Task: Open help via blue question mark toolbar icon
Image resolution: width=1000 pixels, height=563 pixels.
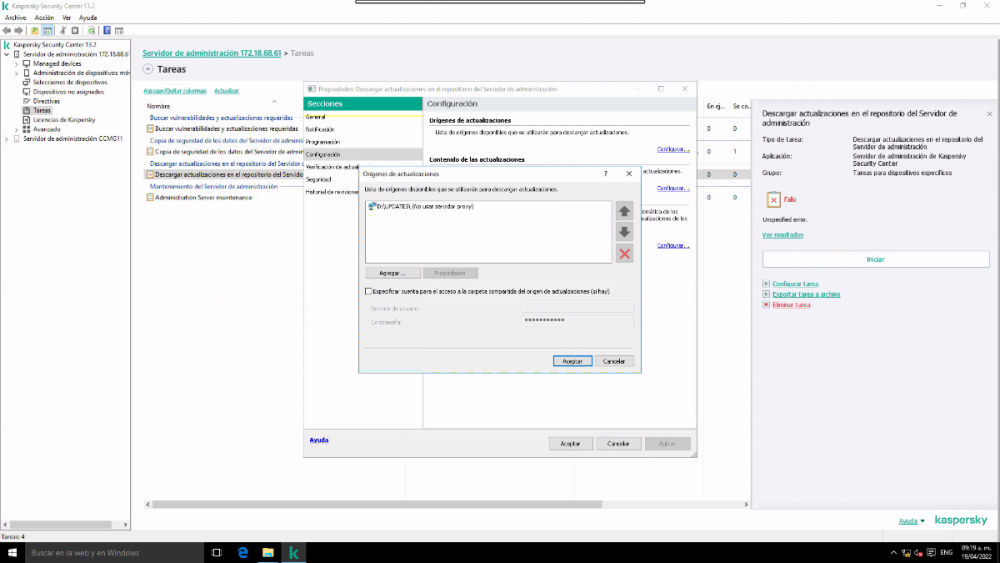Action: pos(107,31)
